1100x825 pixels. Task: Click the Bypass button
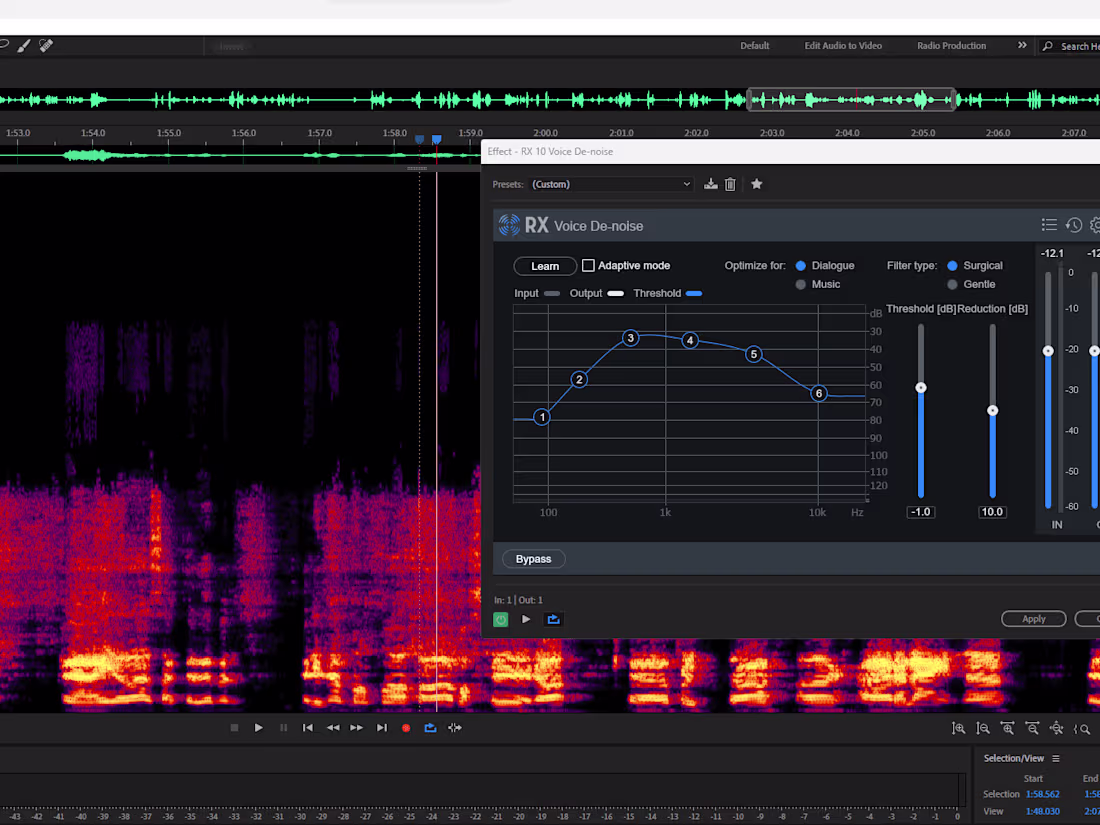(x=533, y=559)
